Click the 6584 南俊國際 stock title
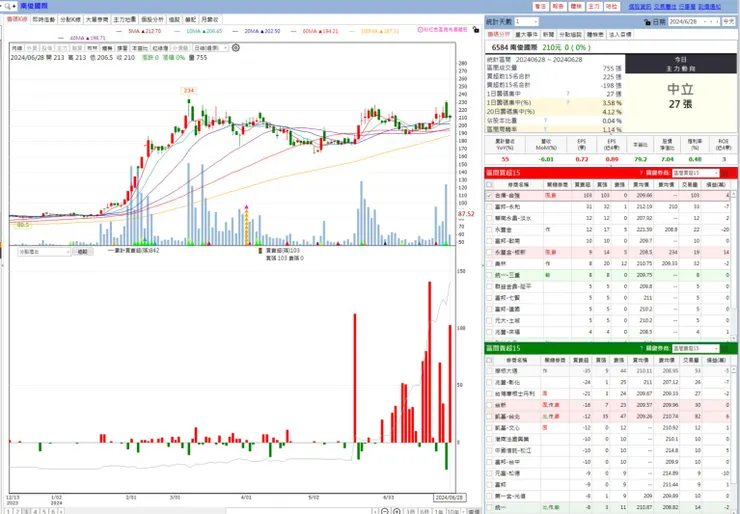740x514 pixels. [514, 47]
